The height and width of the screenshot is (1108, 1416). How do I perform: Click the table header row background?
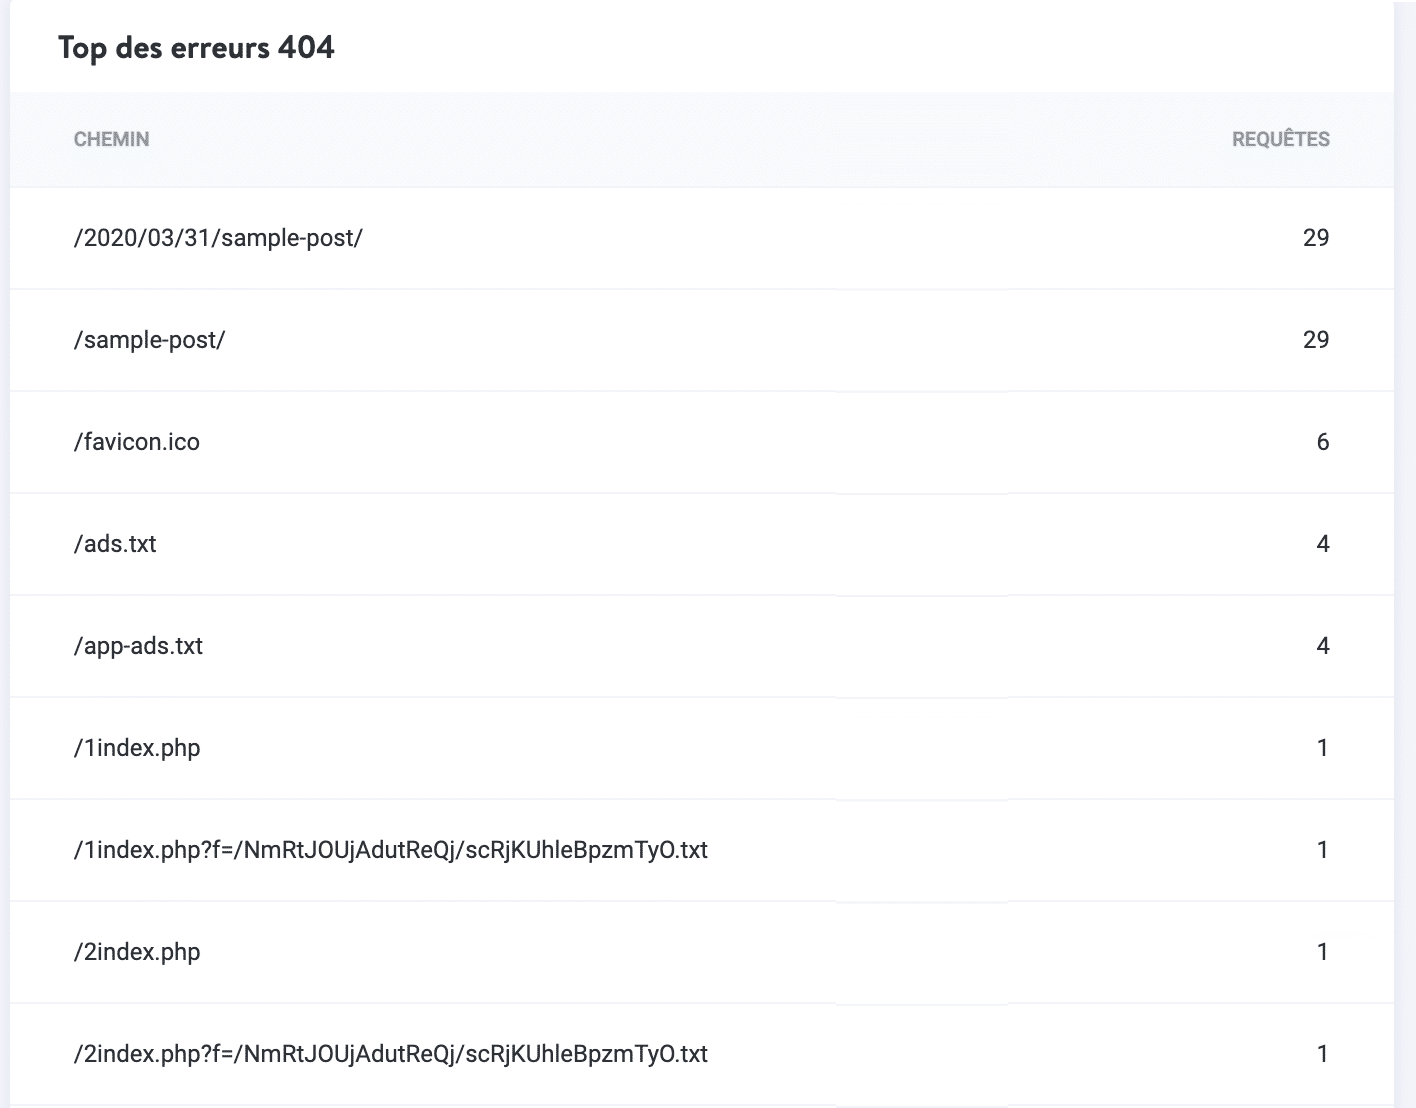click(700, 140)
